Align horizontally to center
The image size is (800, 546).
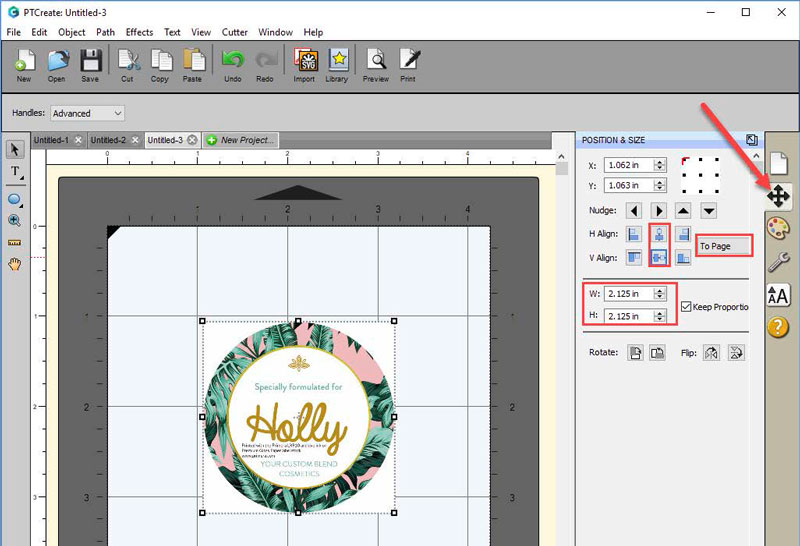(659, 234)
